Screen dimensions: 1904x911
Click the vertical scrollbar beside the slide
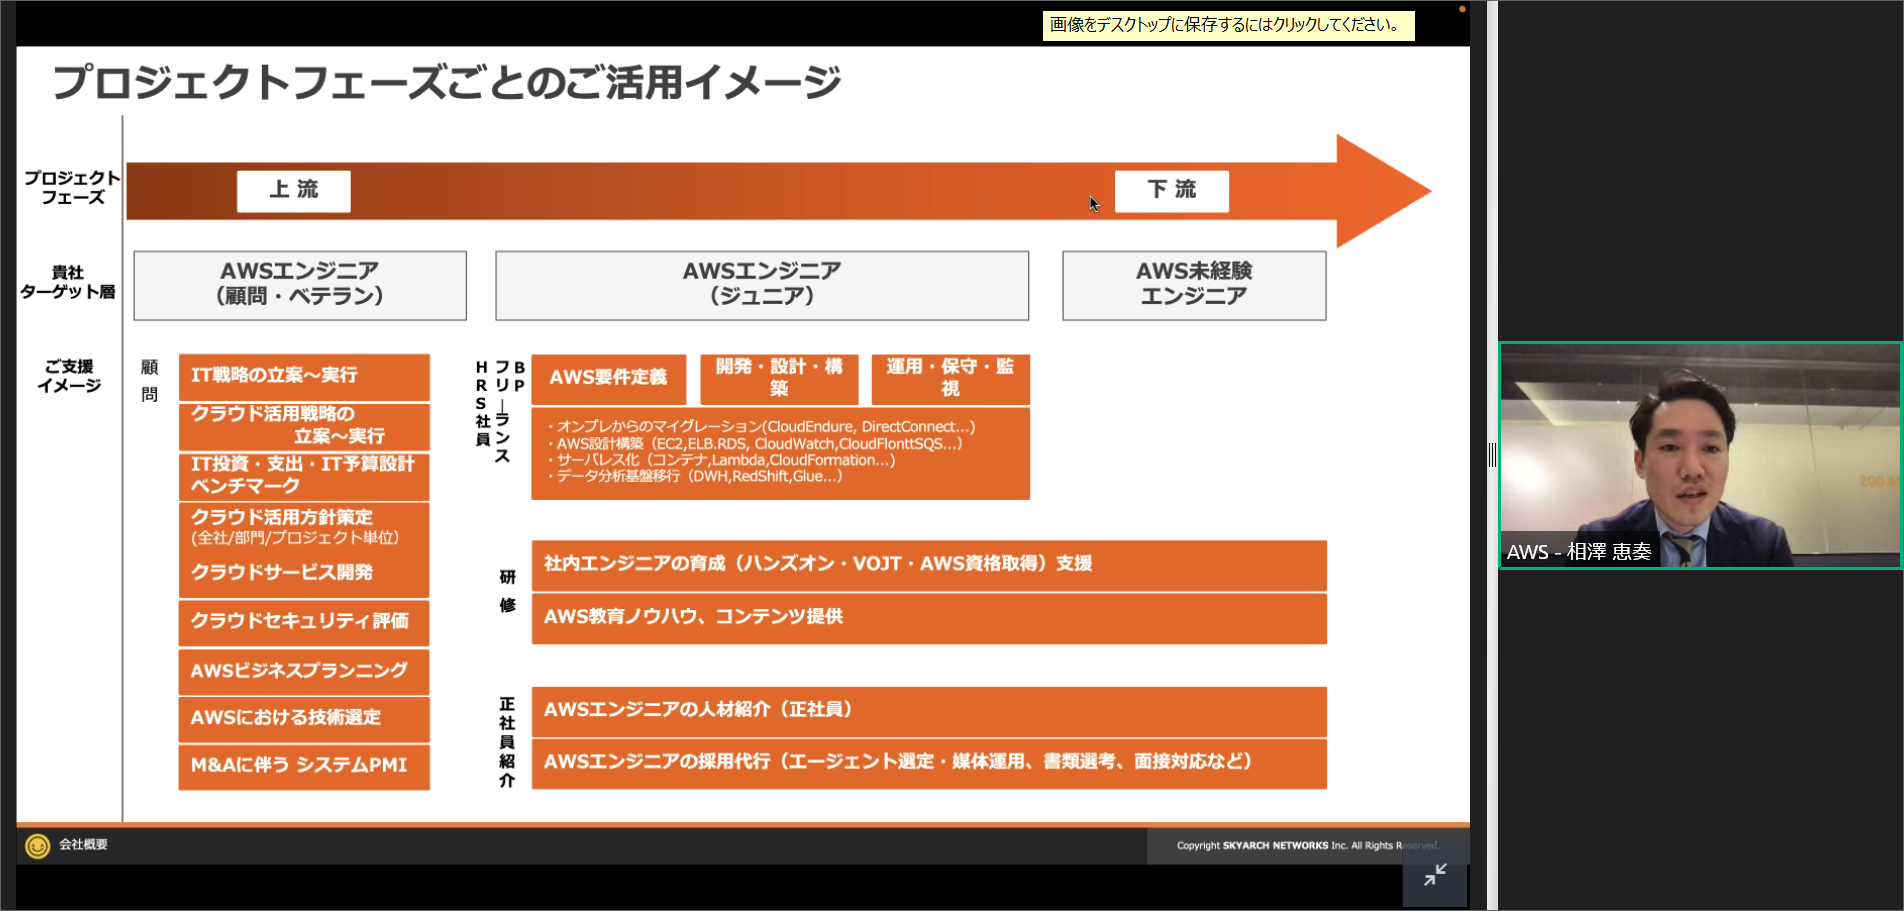[x=1491, y=455]
